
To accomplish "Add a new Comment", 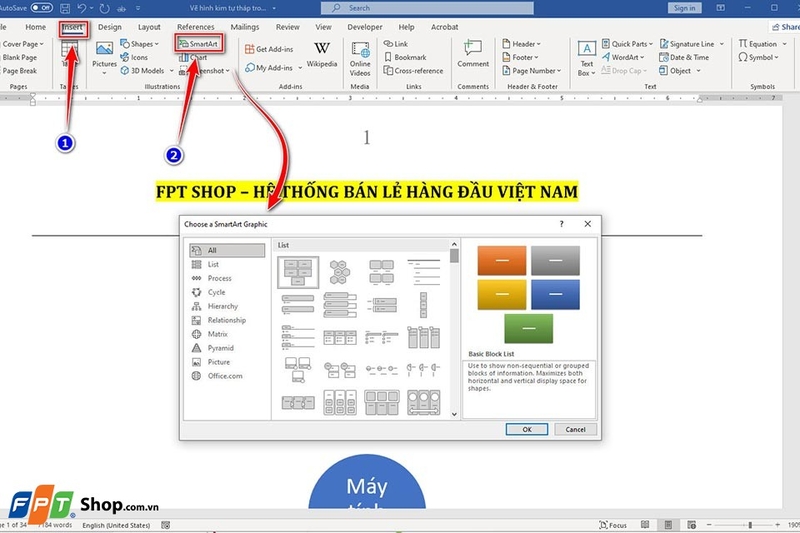I will [473, 54].
